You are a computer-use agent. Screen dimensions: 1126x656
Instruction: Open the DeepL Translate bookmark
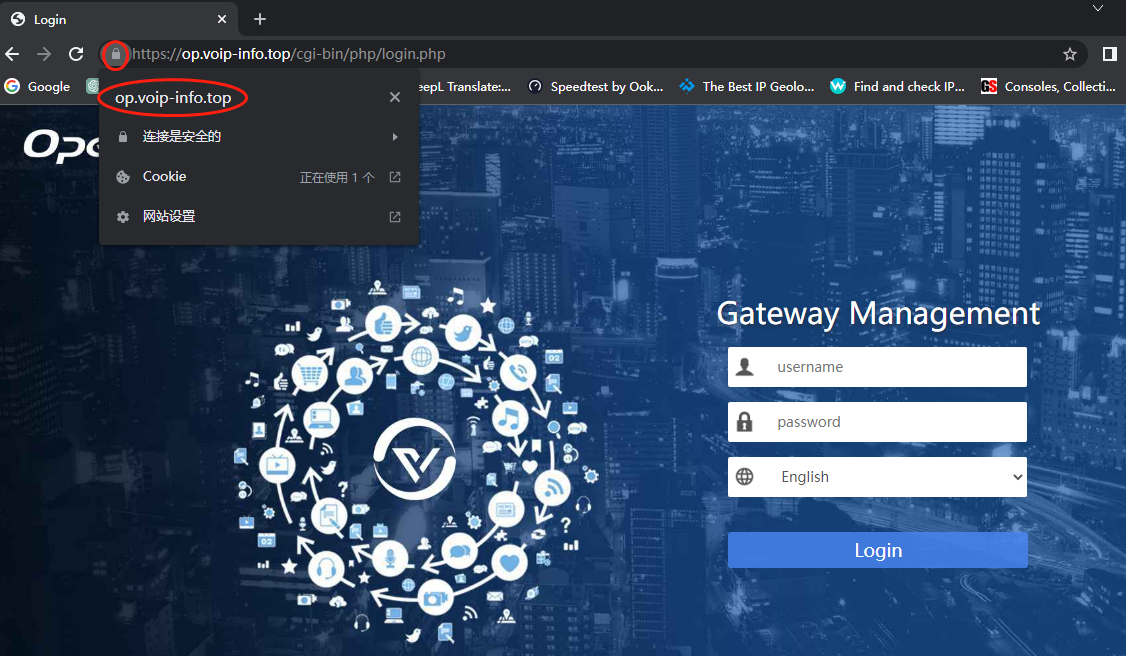(465, 86)
